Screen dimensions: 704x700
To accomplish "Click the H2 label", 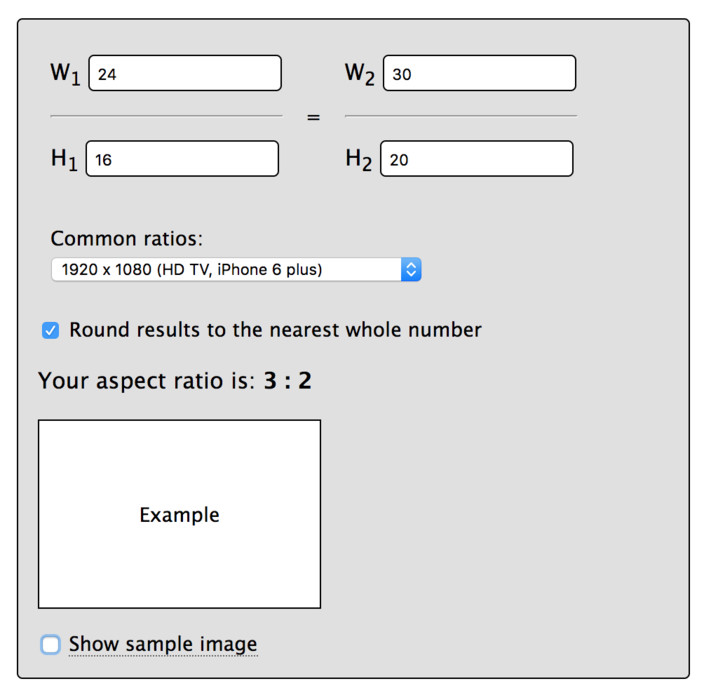I will [358, 160].
